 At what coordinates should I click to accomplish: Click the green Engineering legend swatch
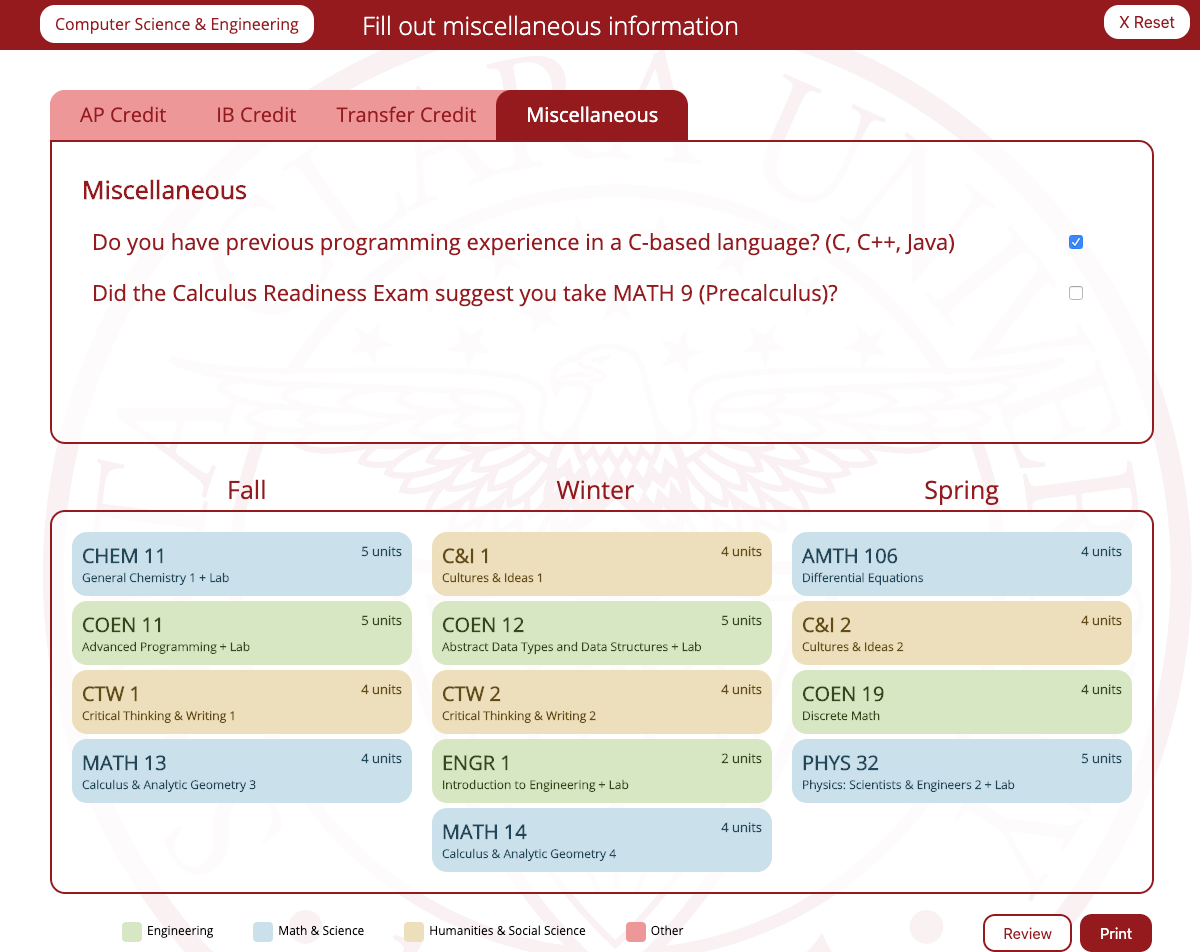[132, 931]
